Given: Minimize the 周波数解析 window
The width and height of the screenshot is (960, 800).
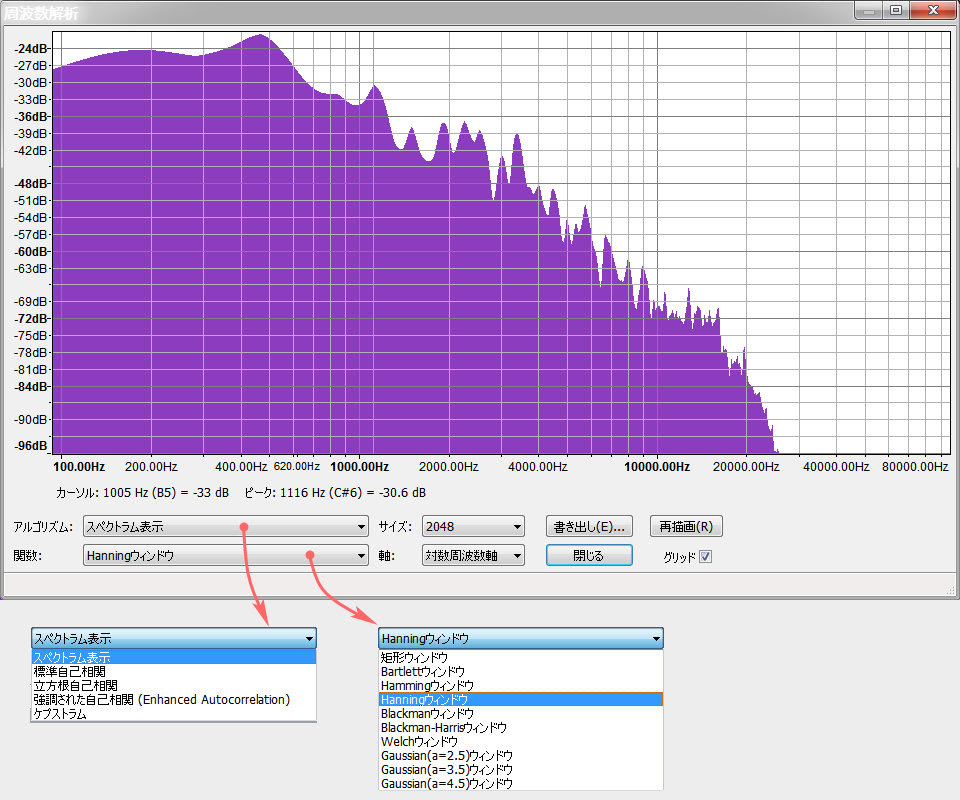Looking at the screenshot, I should pyautogui.click(x=868, y=10).
